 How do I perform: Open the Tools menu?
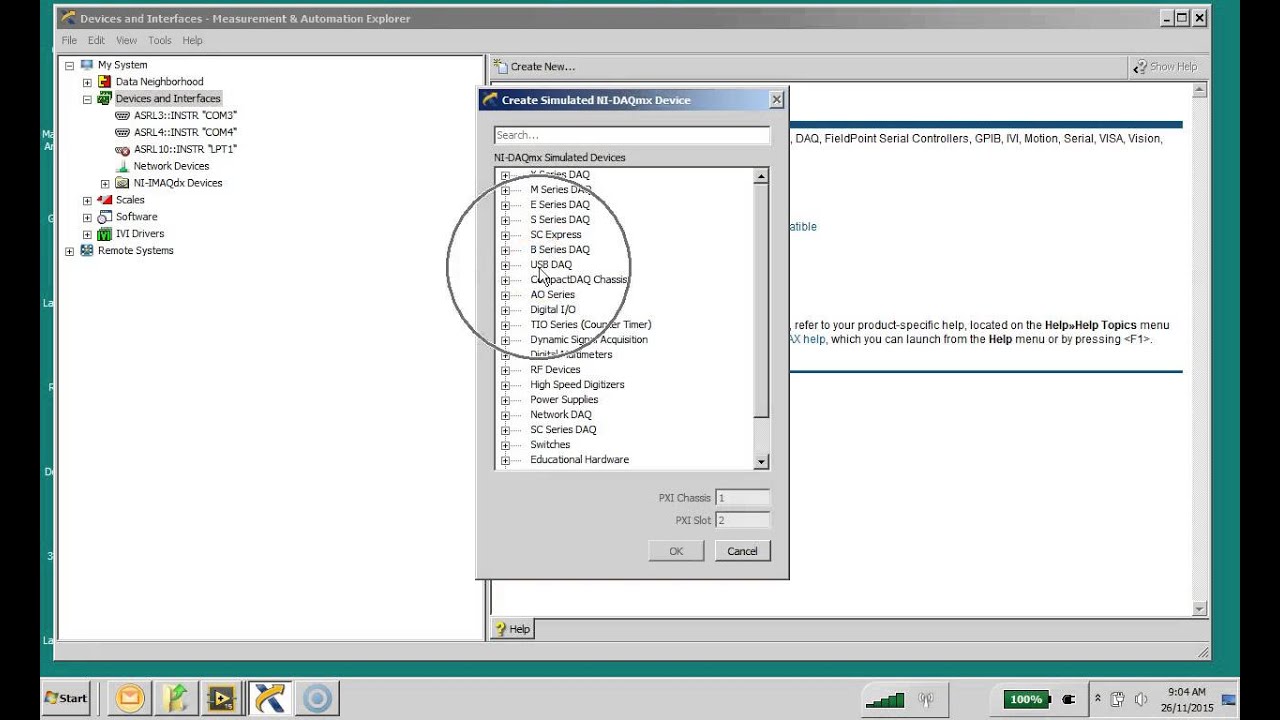(160, 41)
